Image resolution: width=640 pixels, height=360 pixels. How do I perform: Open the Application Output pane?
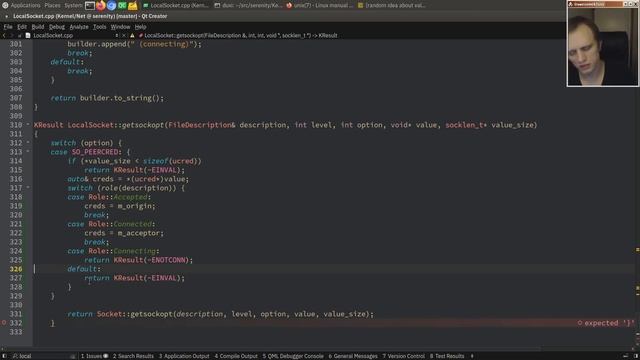pyautogui.click(x=184, y=356)
